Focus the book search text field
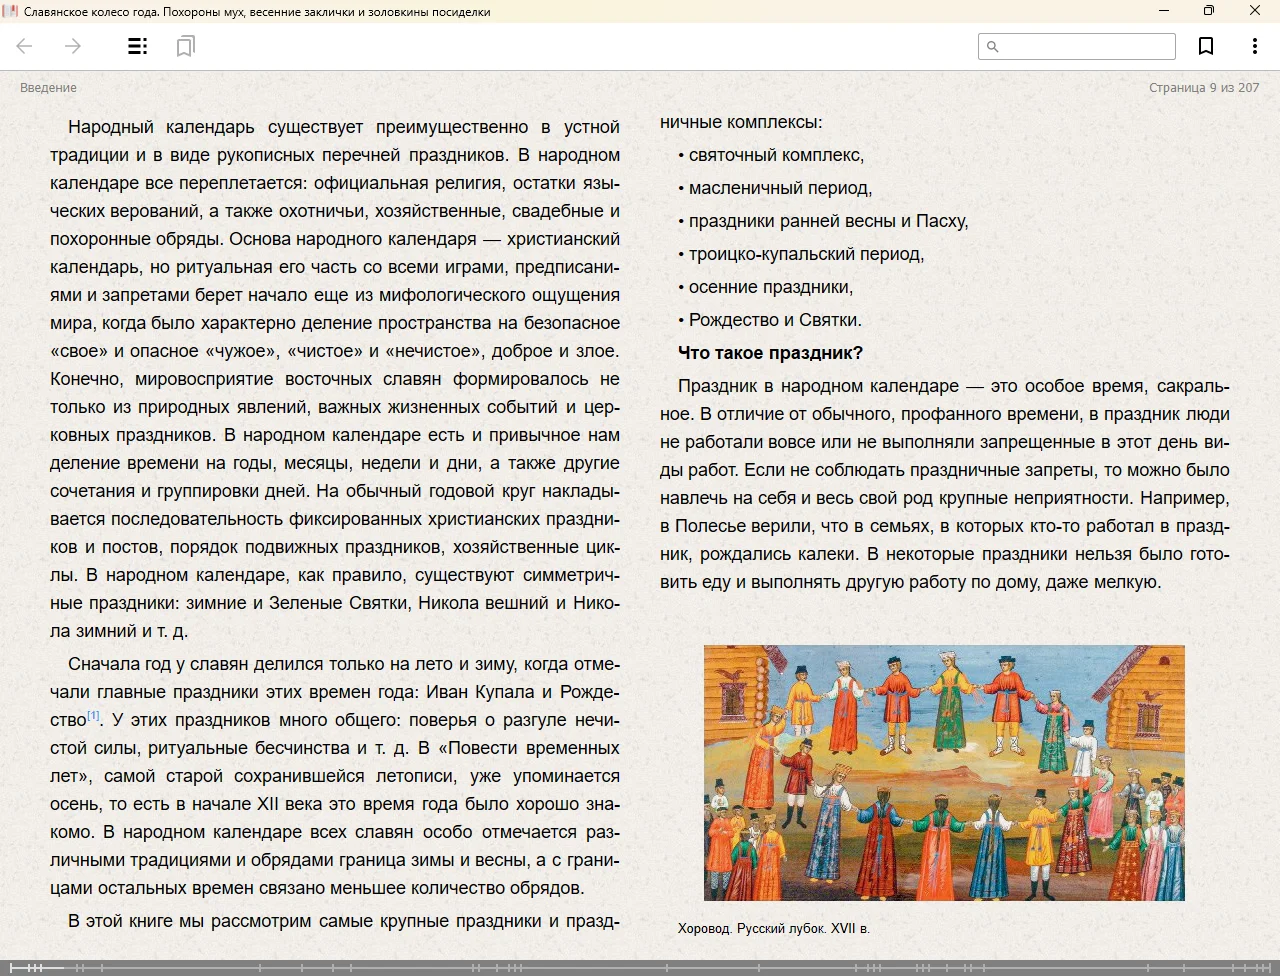This screenshot has height=976, width=1280. pyautogui.click(x=1086, y=46)
